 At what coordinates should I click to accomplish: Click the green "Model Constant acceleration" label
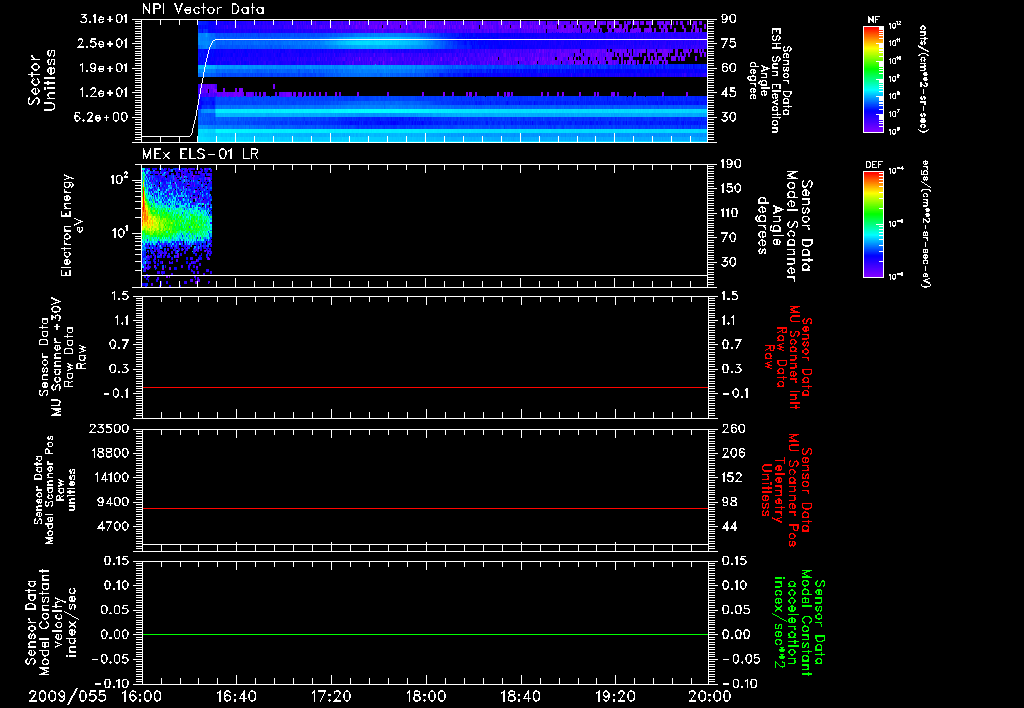click(x=799, y=622)
